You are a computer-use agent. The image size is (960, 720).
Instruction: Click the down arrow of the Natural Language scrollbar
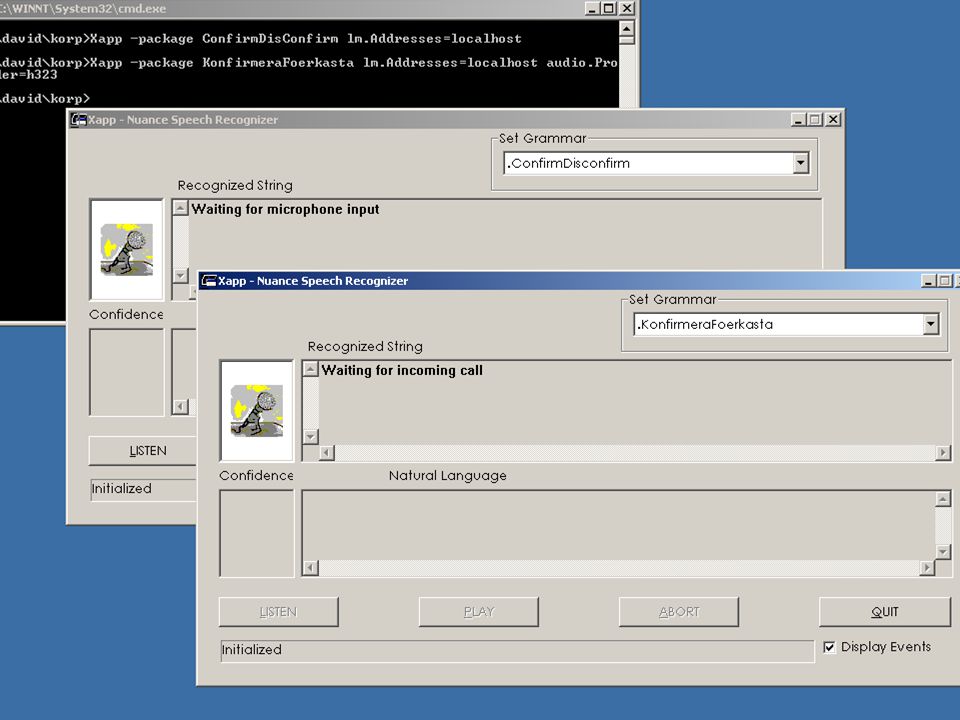click(x=943, y=552)
